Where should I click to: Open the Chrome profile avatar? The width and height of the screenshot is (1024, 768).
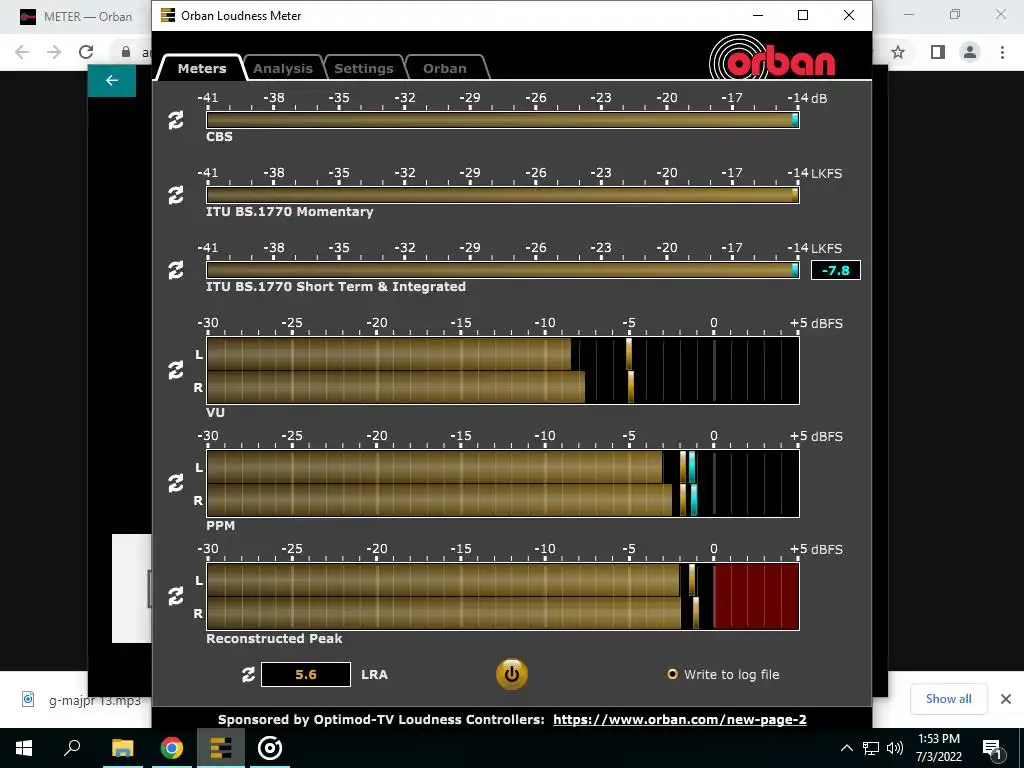tap(970, 52)
